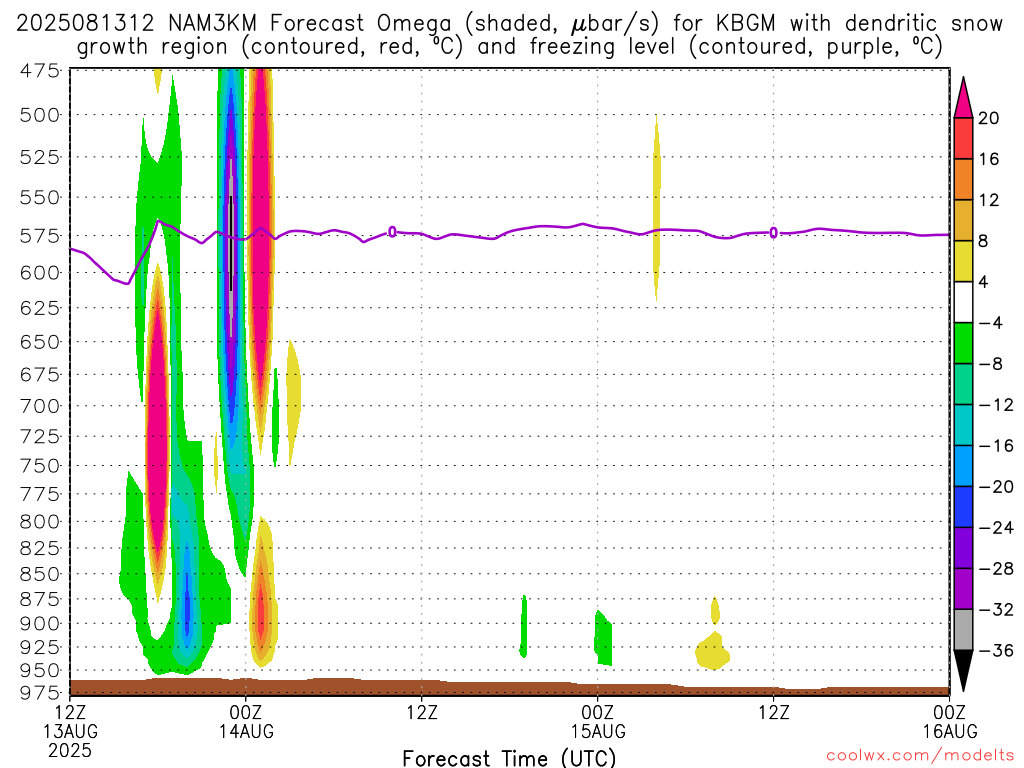This screenshot has height=768, width=1024.
Task: Click the colorbar label 16
Action: point(989,159)
